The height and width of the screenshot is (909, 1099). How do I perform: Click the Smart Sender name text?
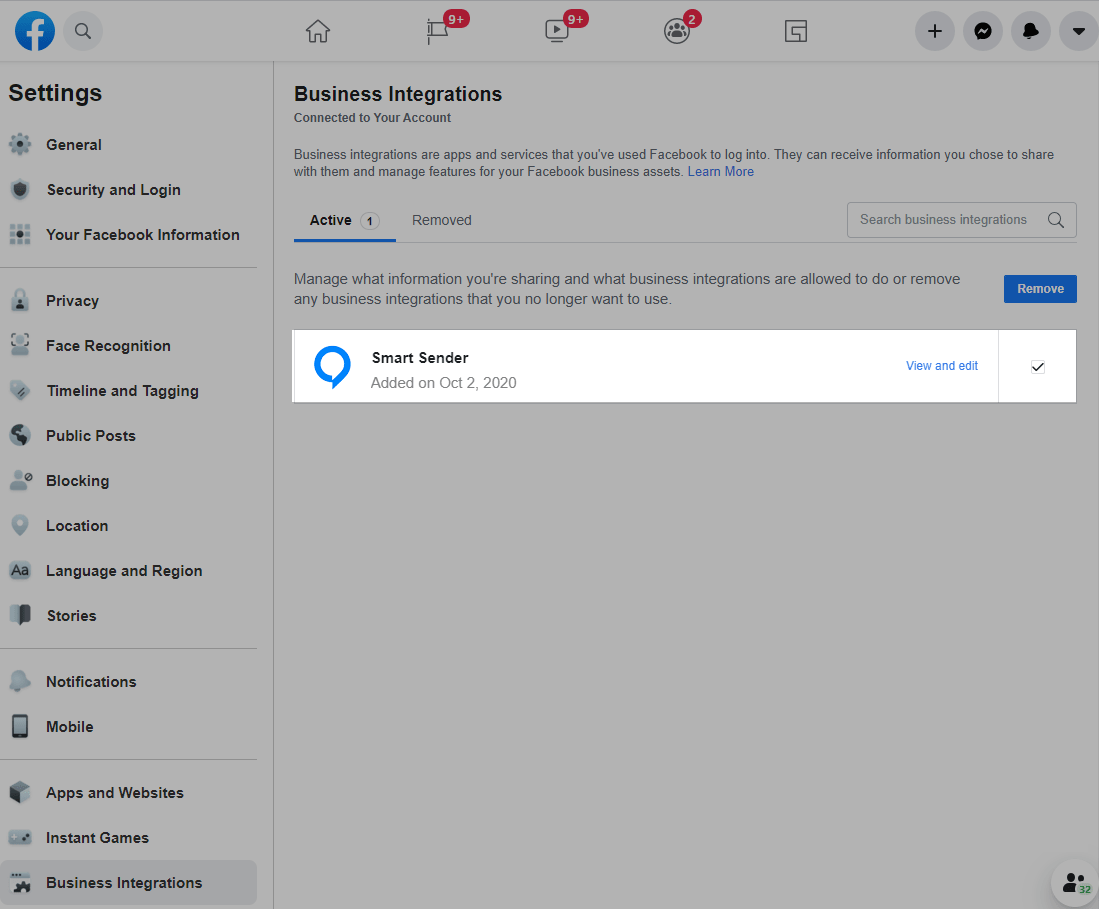pos(420,357)
